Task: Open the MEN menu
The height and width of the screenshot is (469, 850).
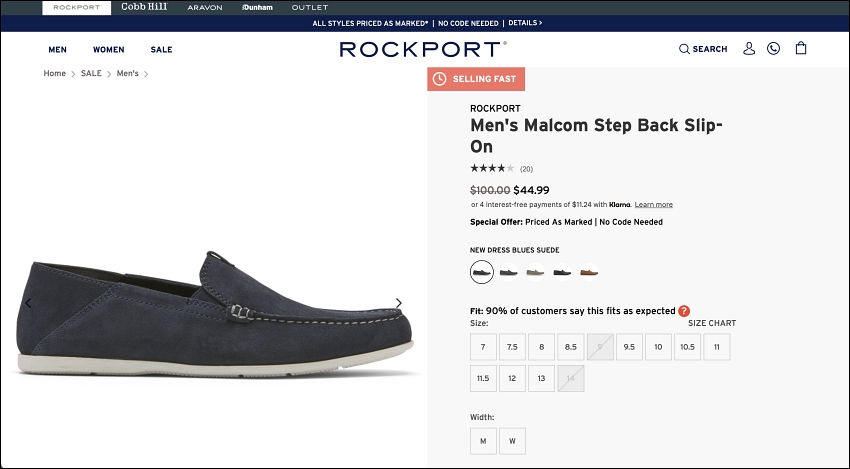Action: [x=57, y=49]
